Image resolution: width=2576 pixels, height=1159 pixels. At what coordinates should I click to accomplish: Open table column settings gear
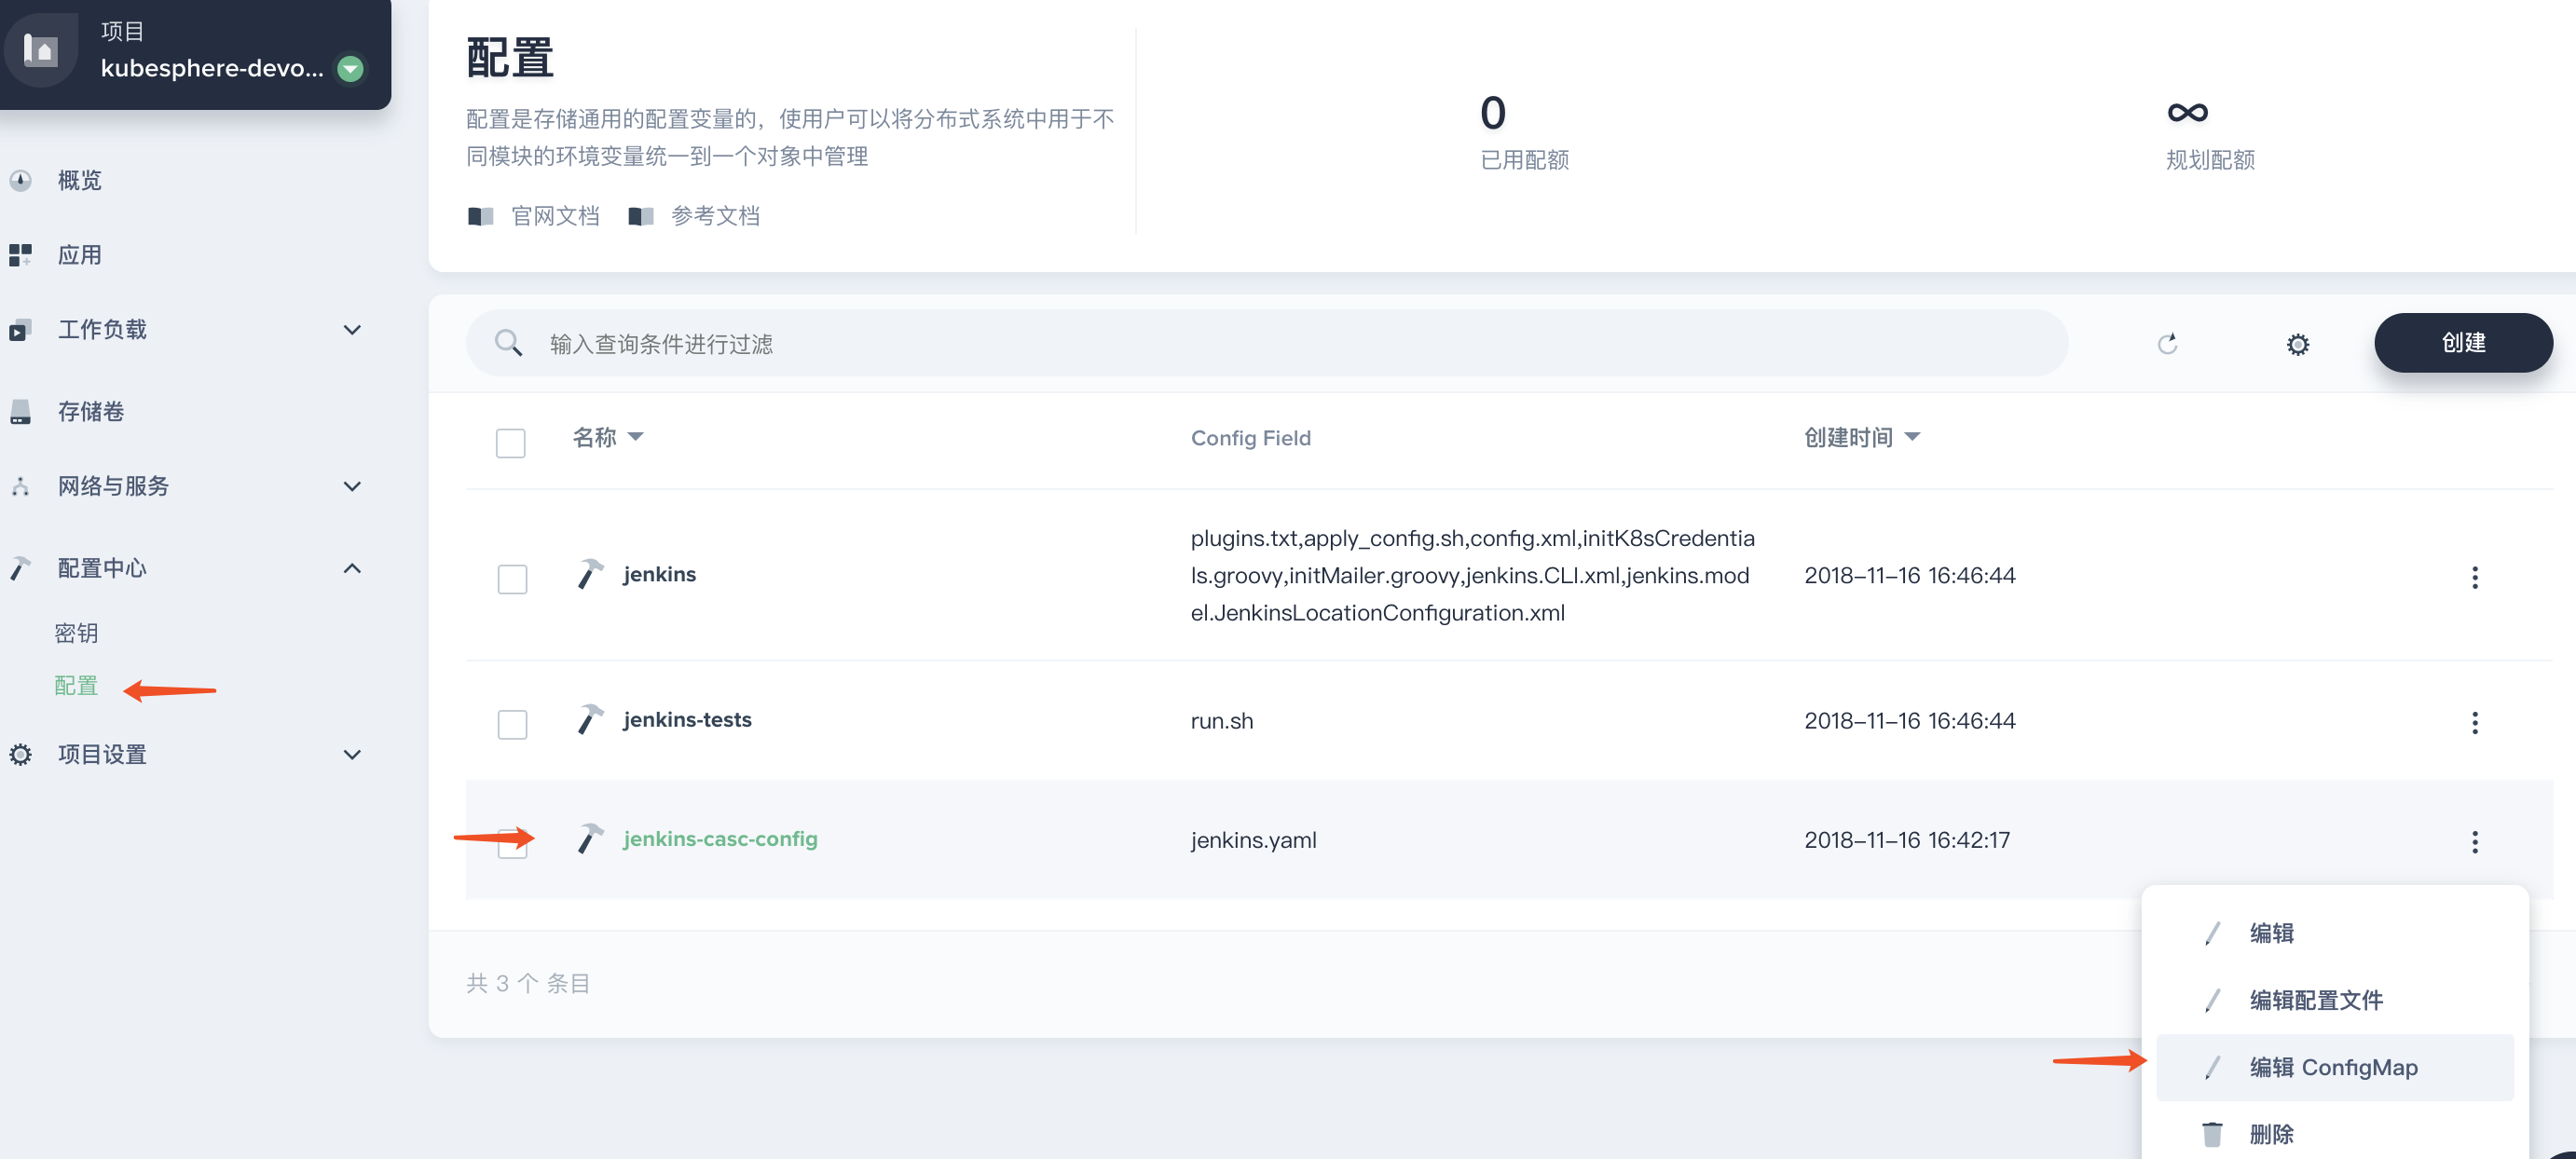coord(2298,345)
